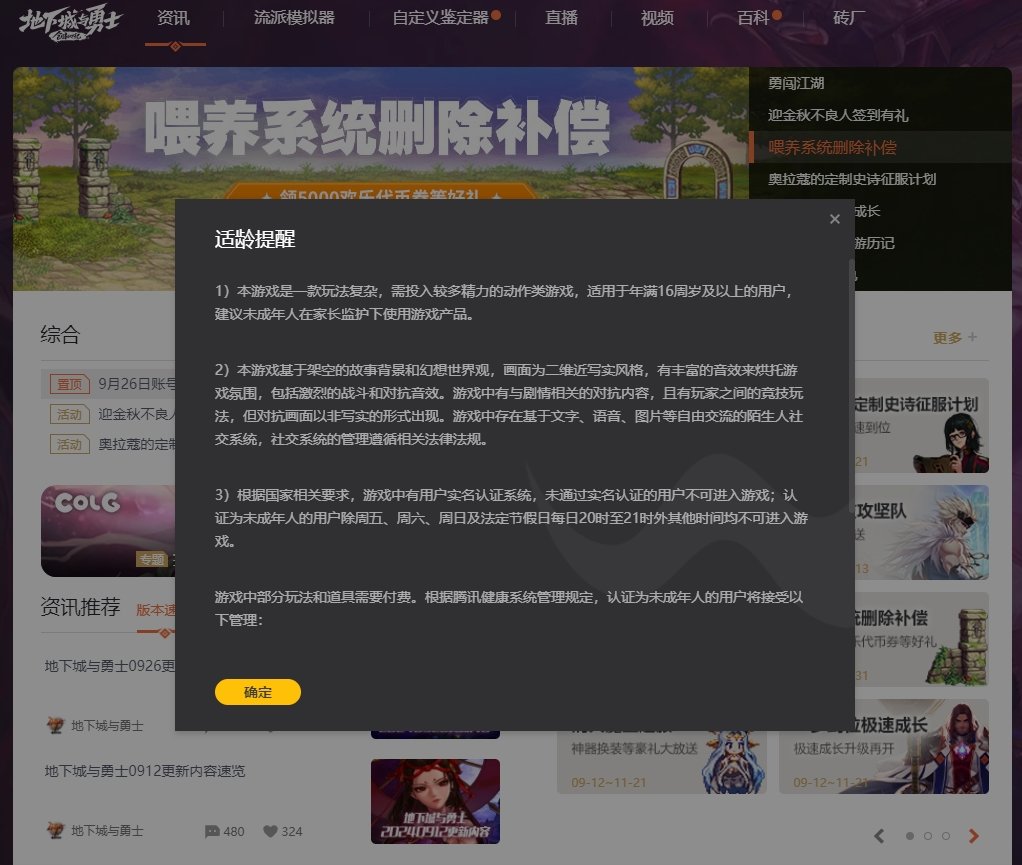The image size is (1022, 865).
Task: Click the 地下城与勇士 logo in the header
Action: [70, 23]
